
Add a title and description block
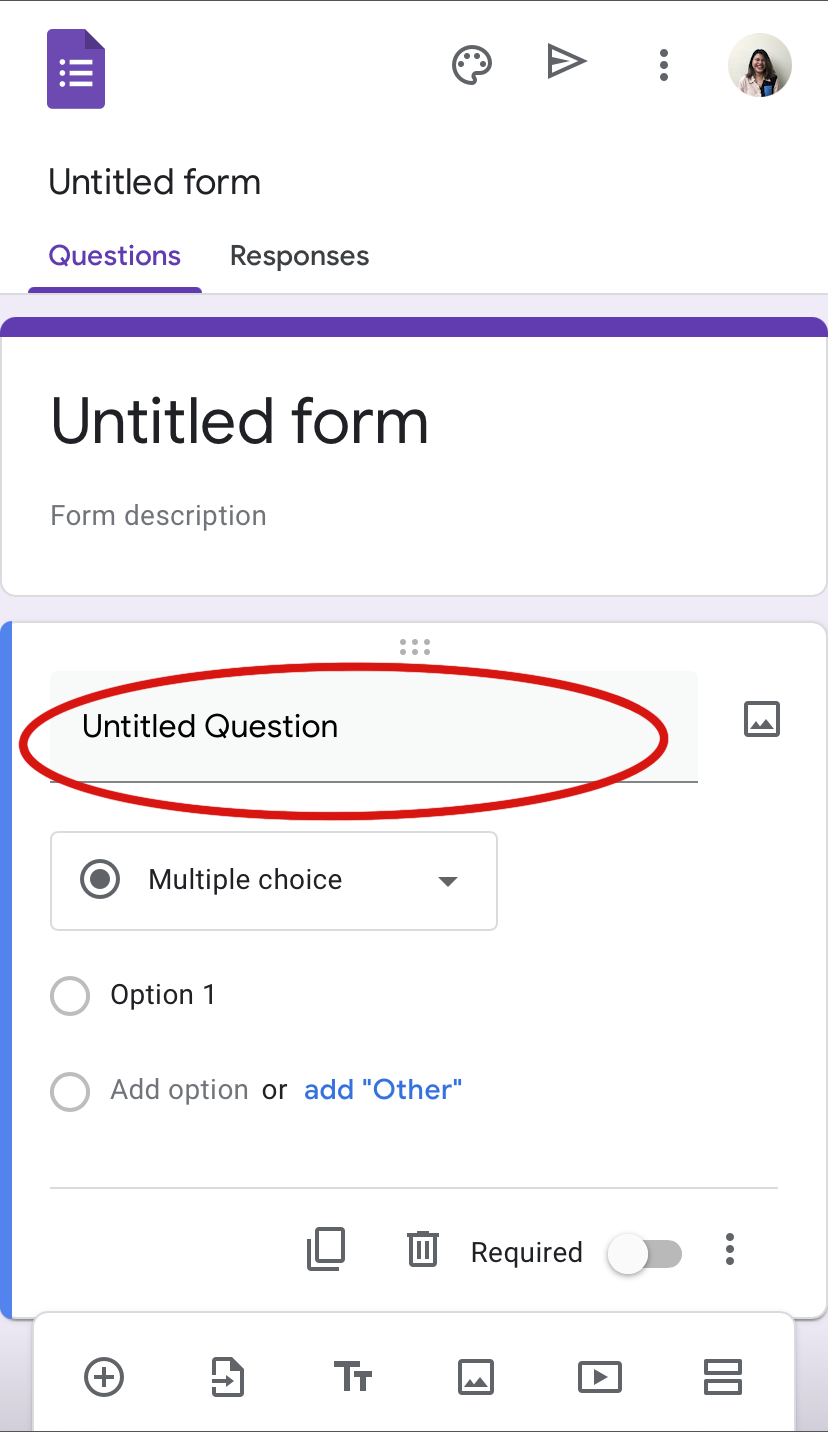352,1377
